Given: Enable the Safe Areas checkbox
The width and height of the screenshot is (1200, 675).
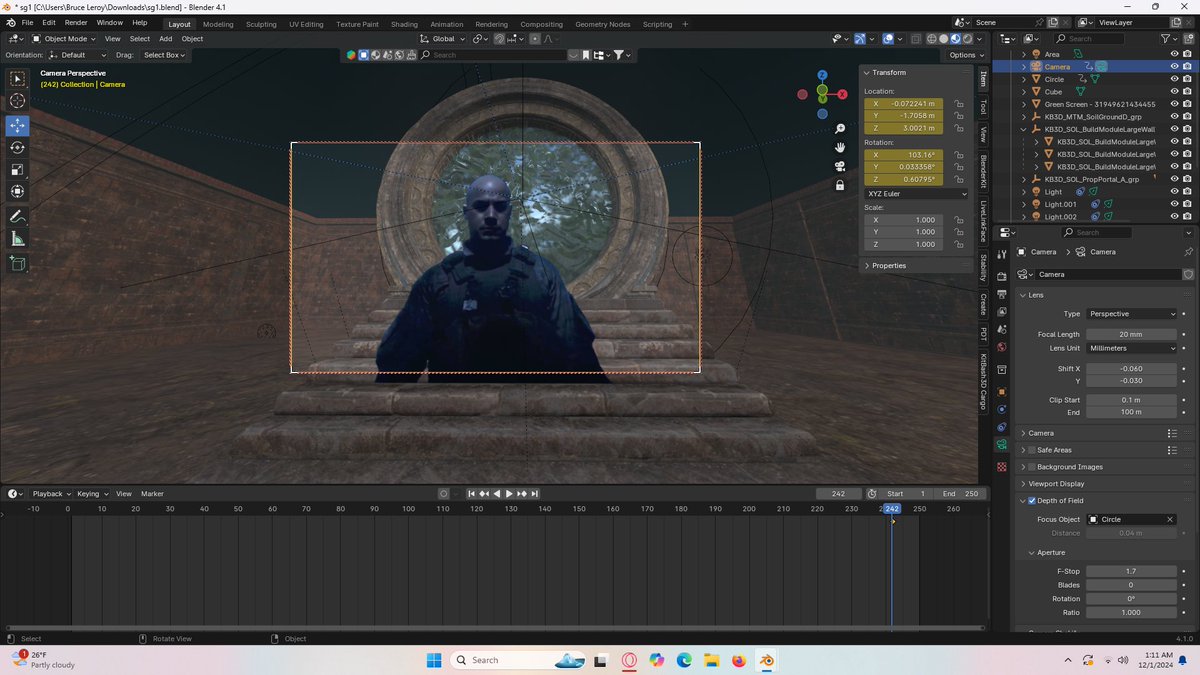Looking at the screenshot, I should click(1031, 450).
